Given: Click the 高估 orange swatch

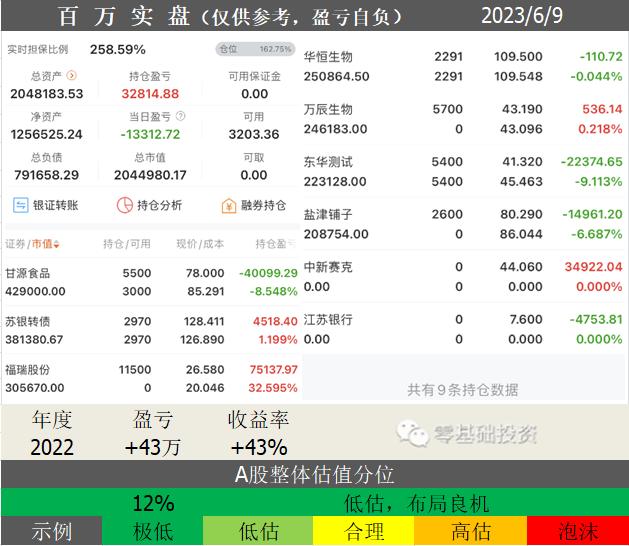Looking at the screenshot, I should pyautogui.click(x=471, y=531).
